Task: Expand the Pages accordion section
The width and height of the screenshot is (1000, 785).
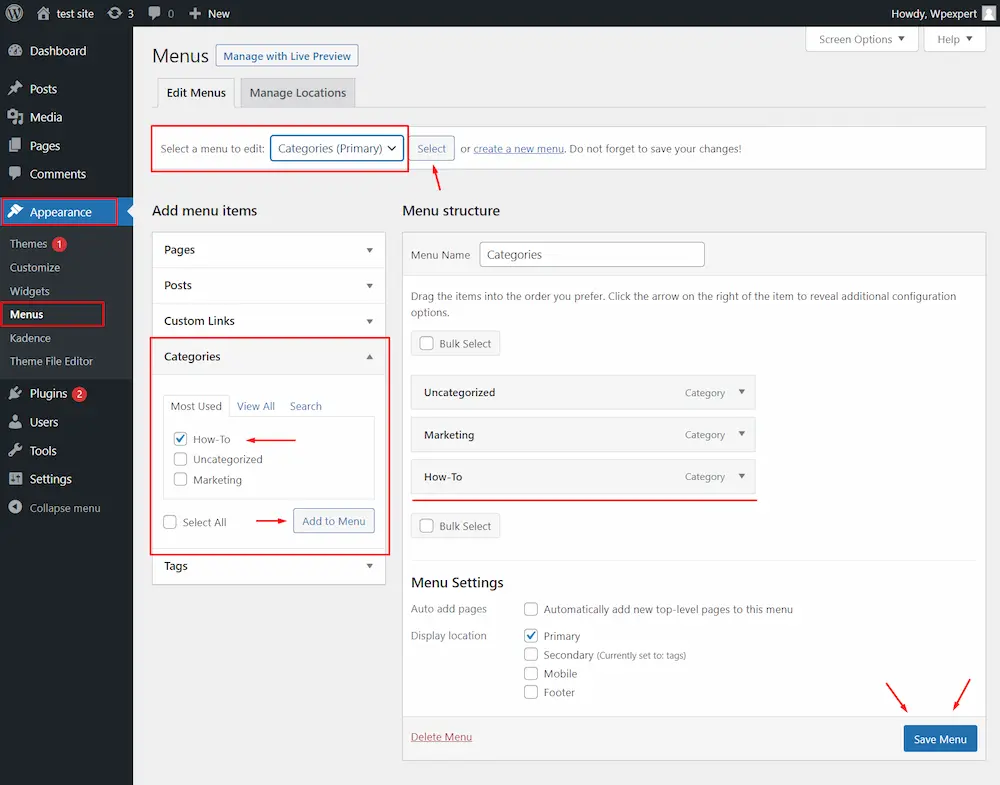Action: (x=268, y=250)
